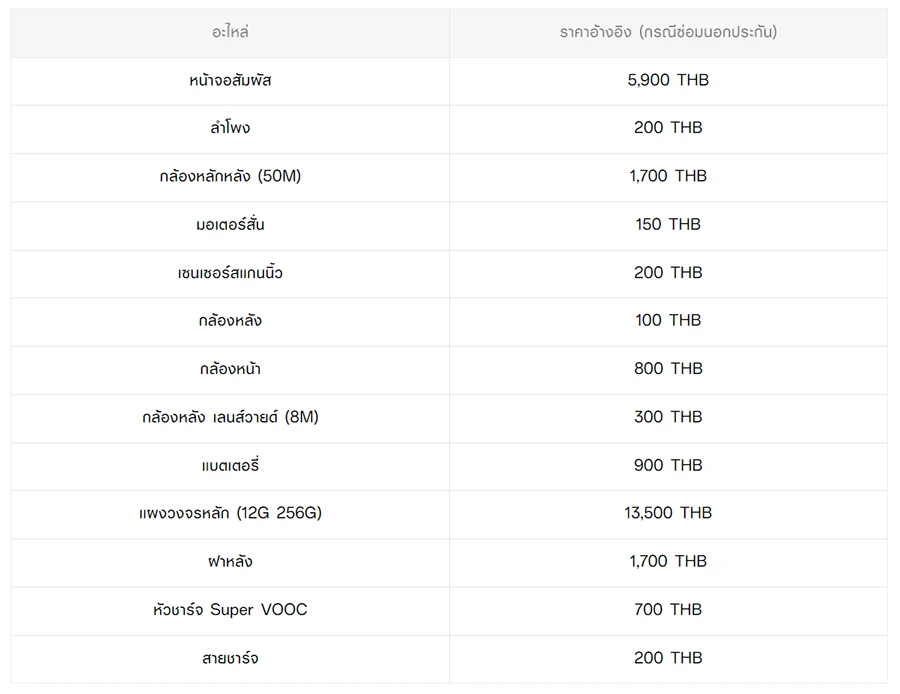Image resolution: width=900 pixels, height=694 pixels.
Task: Select the แบตเตอรี่ part name
Action: point(230,465)
